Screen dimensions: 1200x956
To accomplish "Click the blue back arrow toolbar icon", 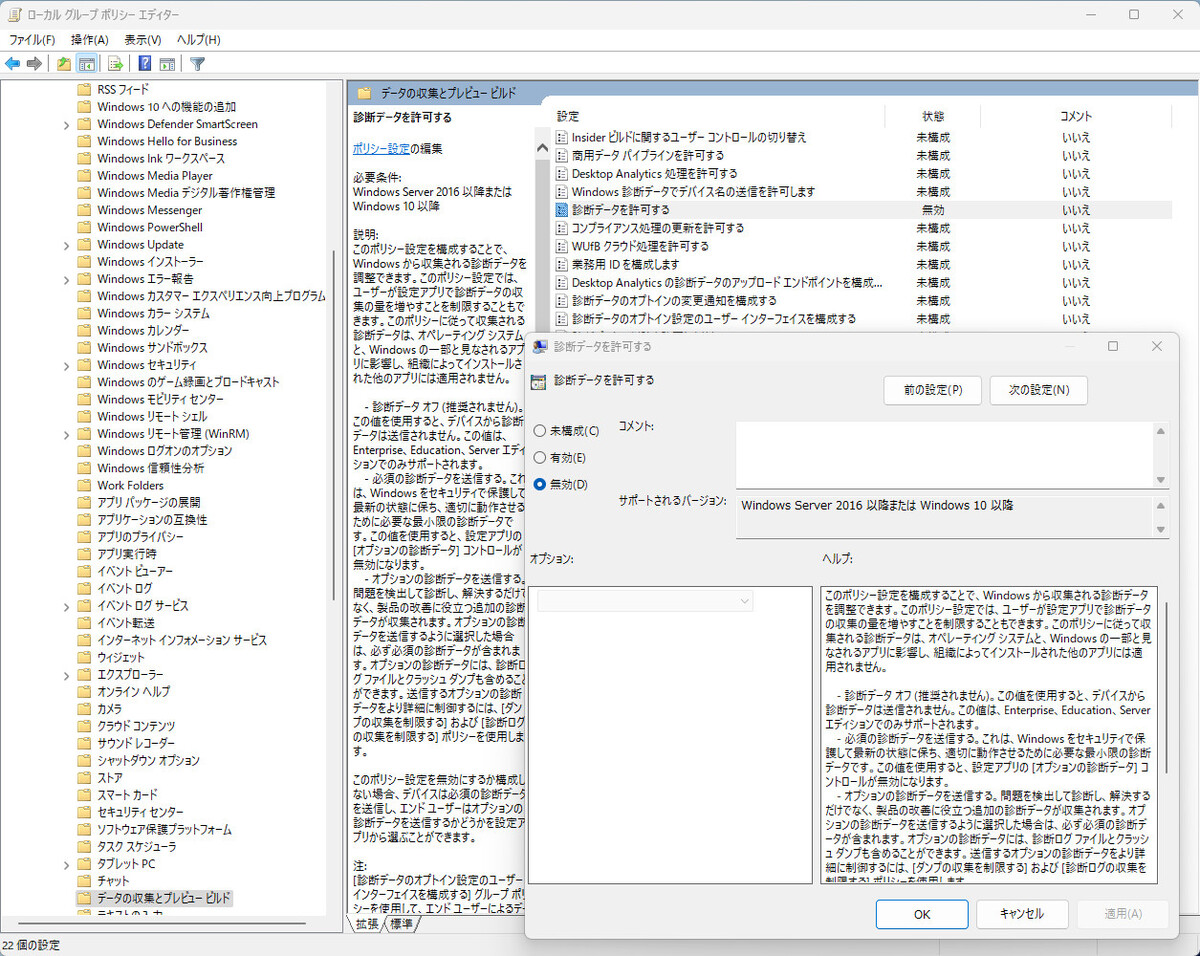I will 13,64.
